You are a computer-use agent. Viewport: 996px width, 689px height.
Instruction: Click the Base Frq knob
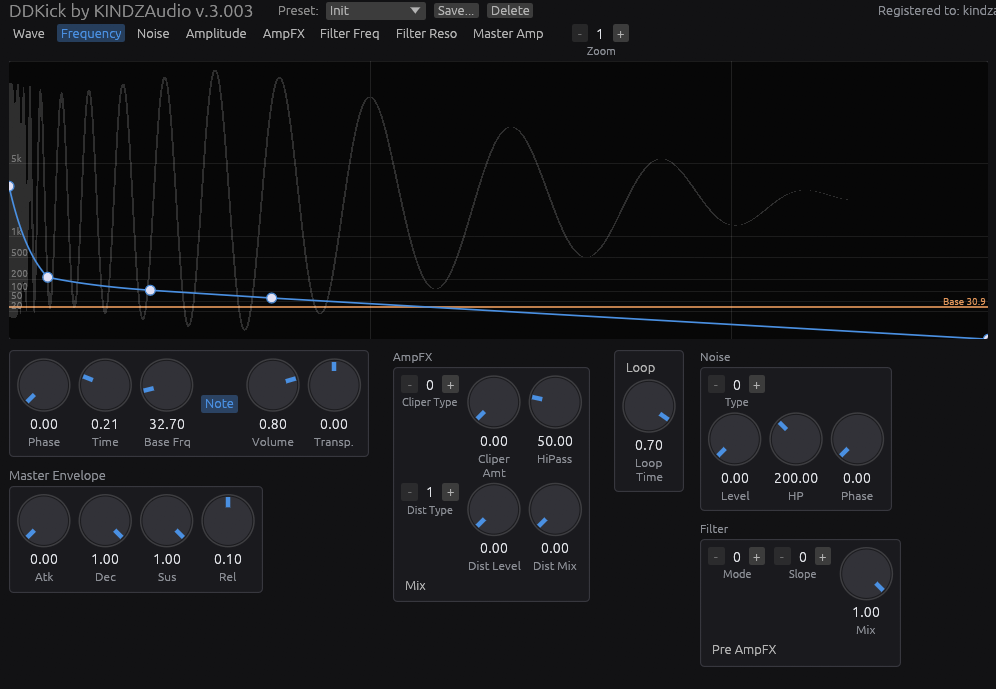coord(166,385)
